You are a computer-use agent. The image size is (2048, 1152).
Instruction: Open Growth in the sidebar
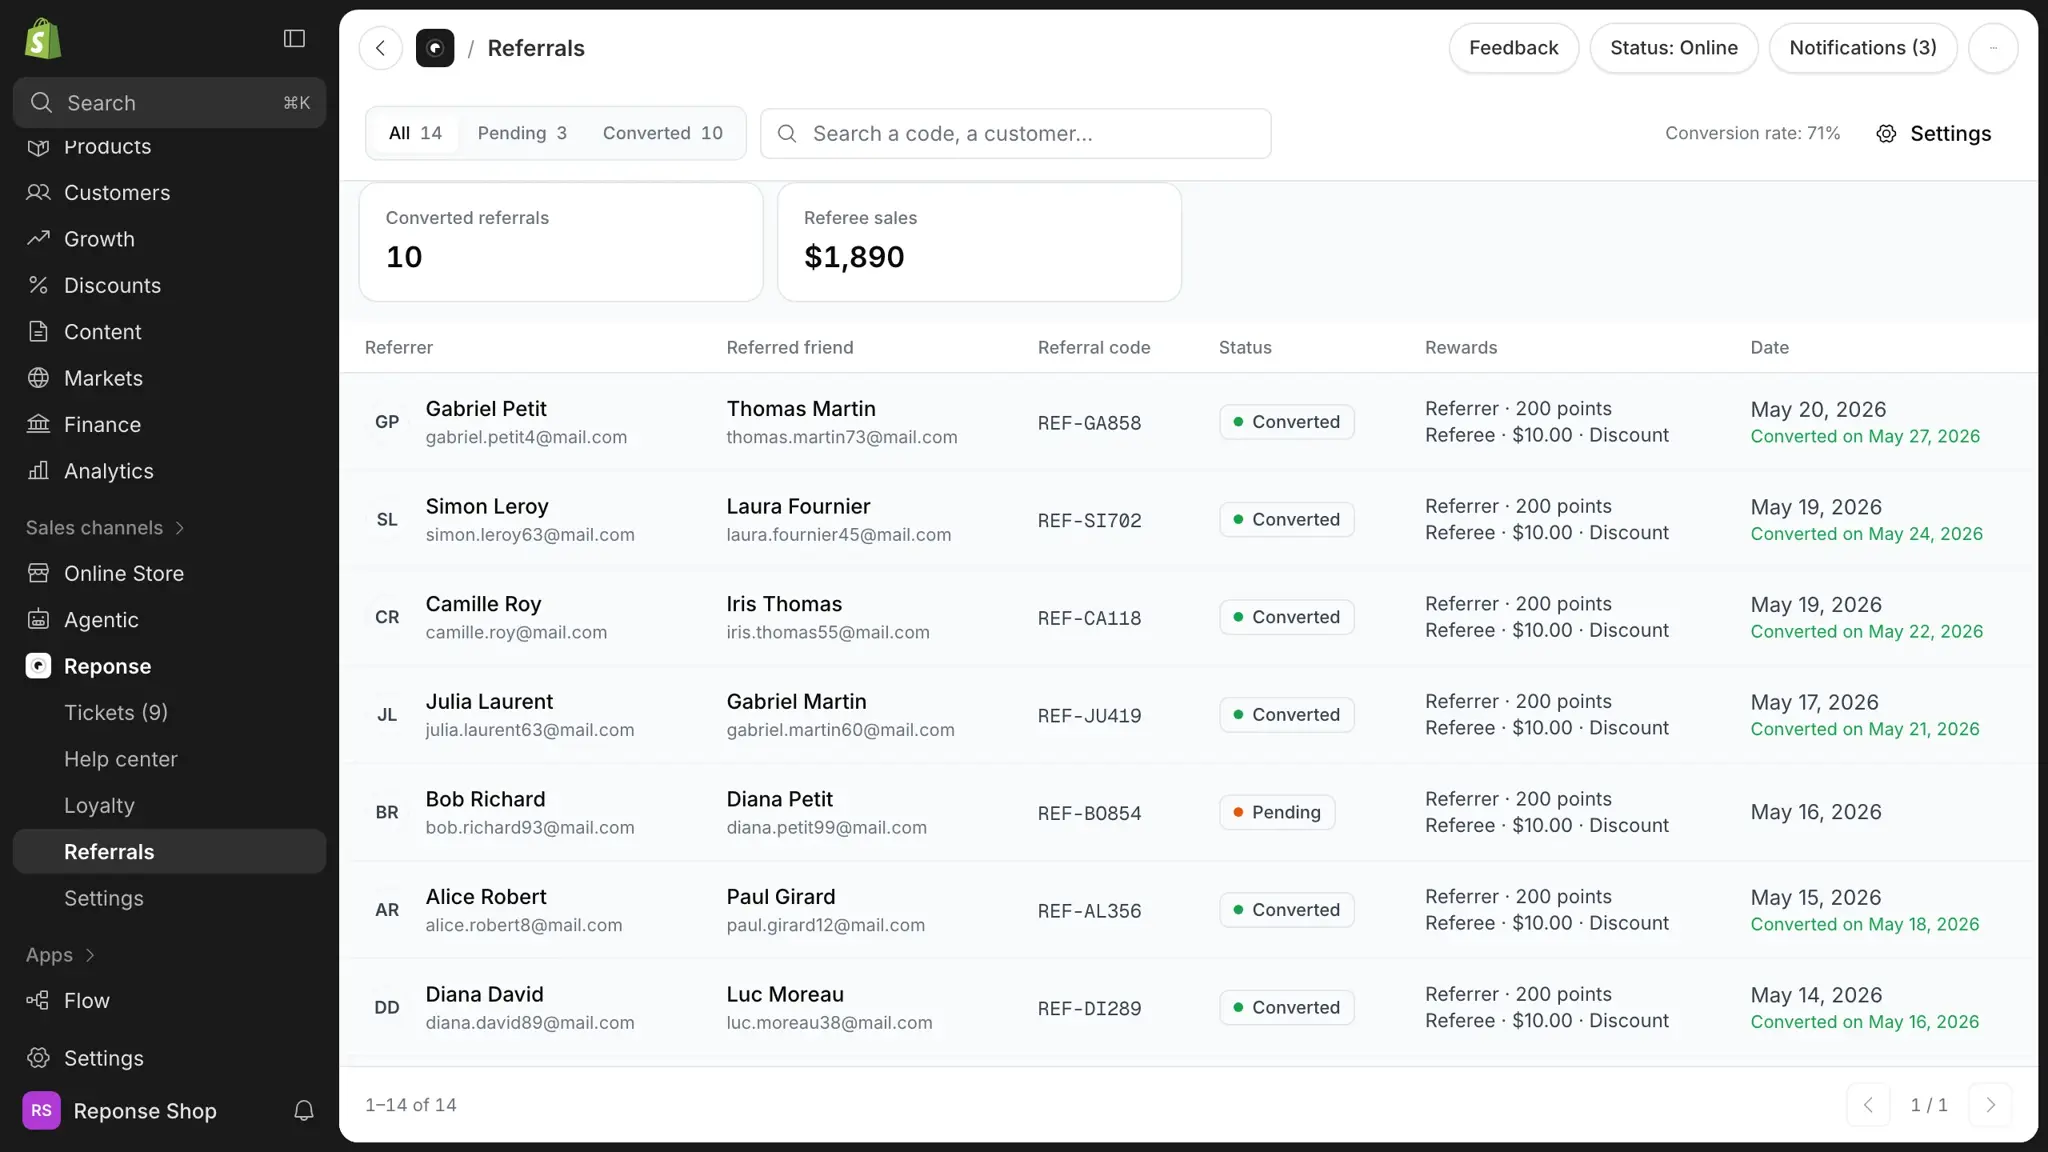click(169, 239)
